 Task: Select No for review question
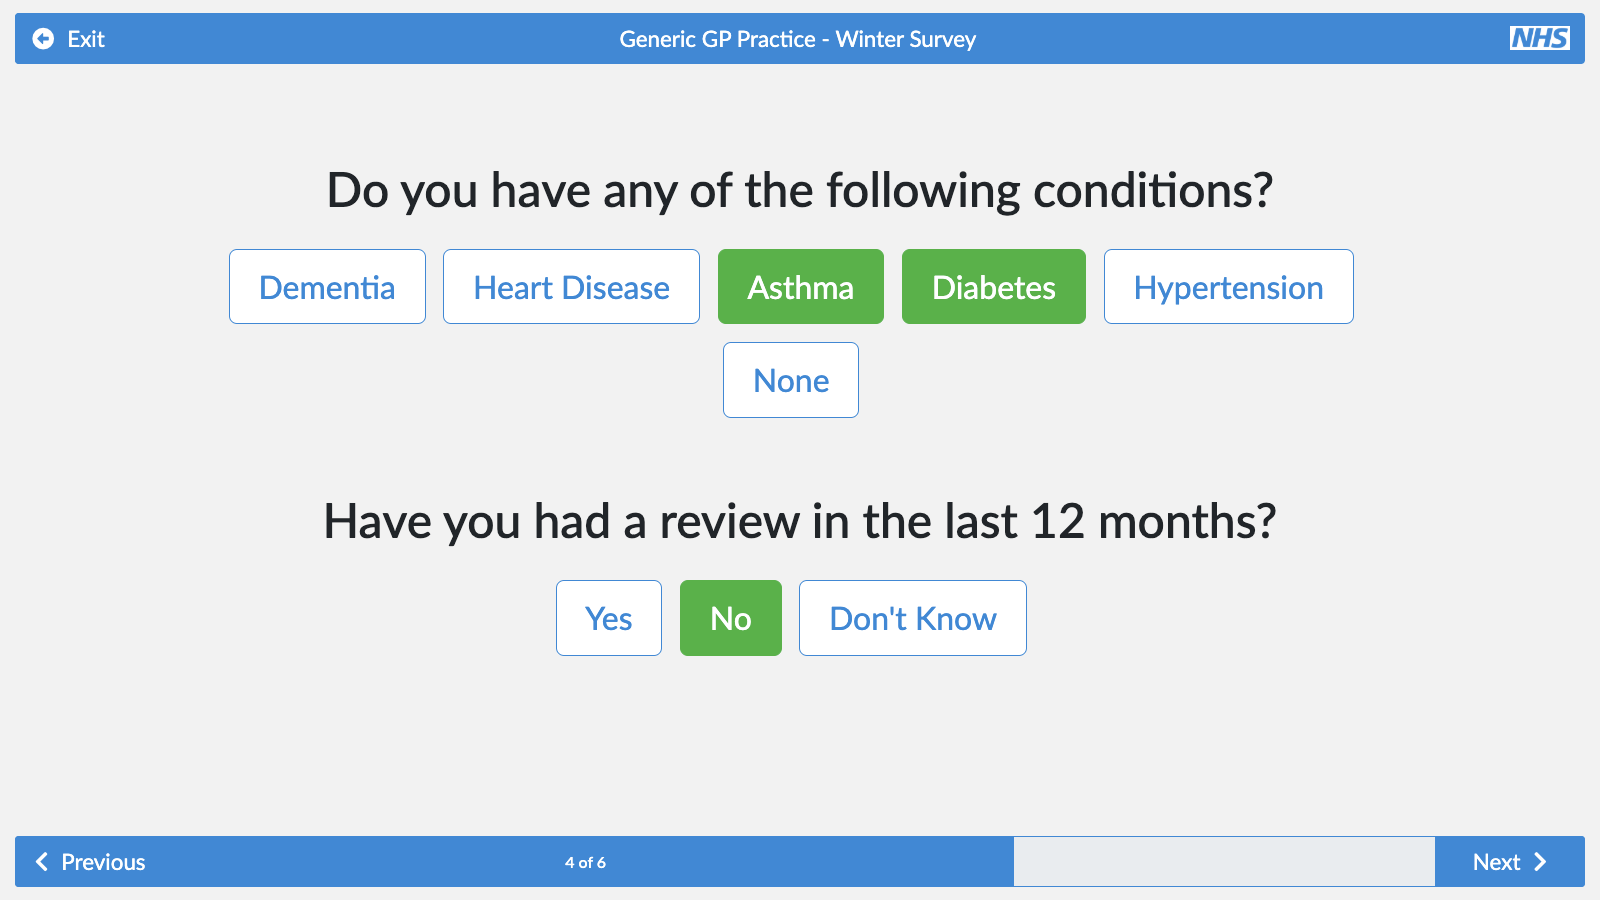point(730,618)
